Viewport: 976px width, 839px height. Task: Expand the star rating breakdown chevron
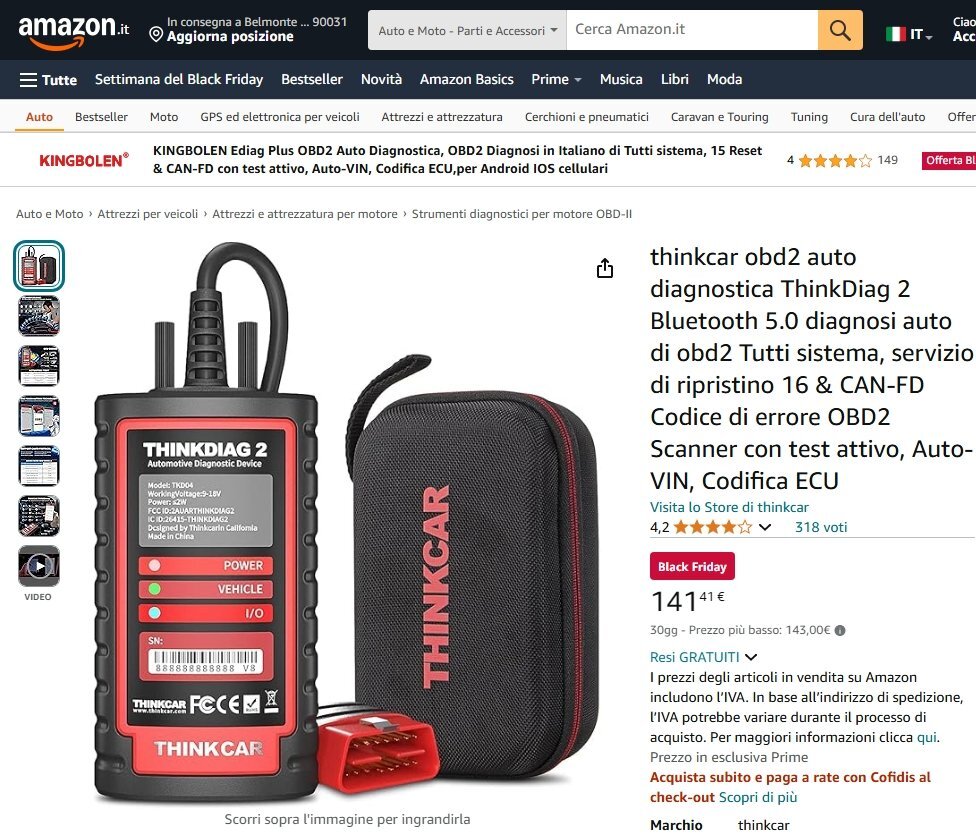click(x=765, y=527)
